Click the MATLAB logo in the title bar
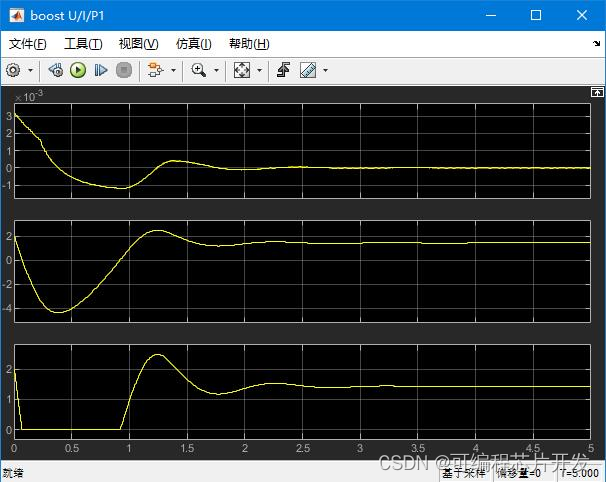 coord(17,15)
